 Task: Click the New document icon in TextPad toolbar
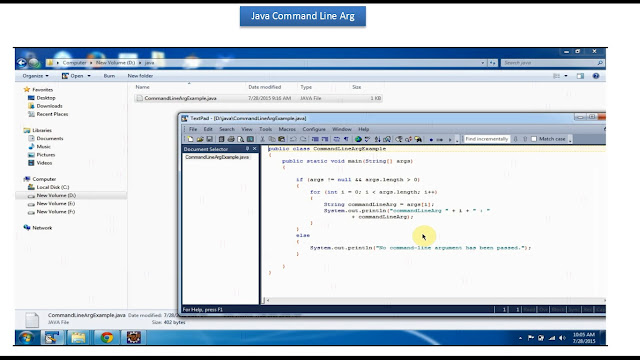(x=191, y=139)
